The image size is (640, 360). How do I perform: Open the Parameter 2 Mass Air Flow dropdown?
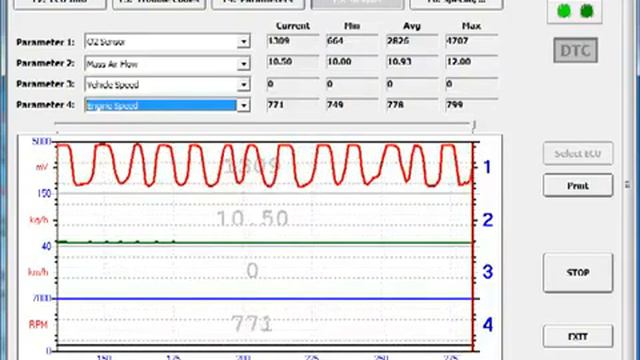243,64
